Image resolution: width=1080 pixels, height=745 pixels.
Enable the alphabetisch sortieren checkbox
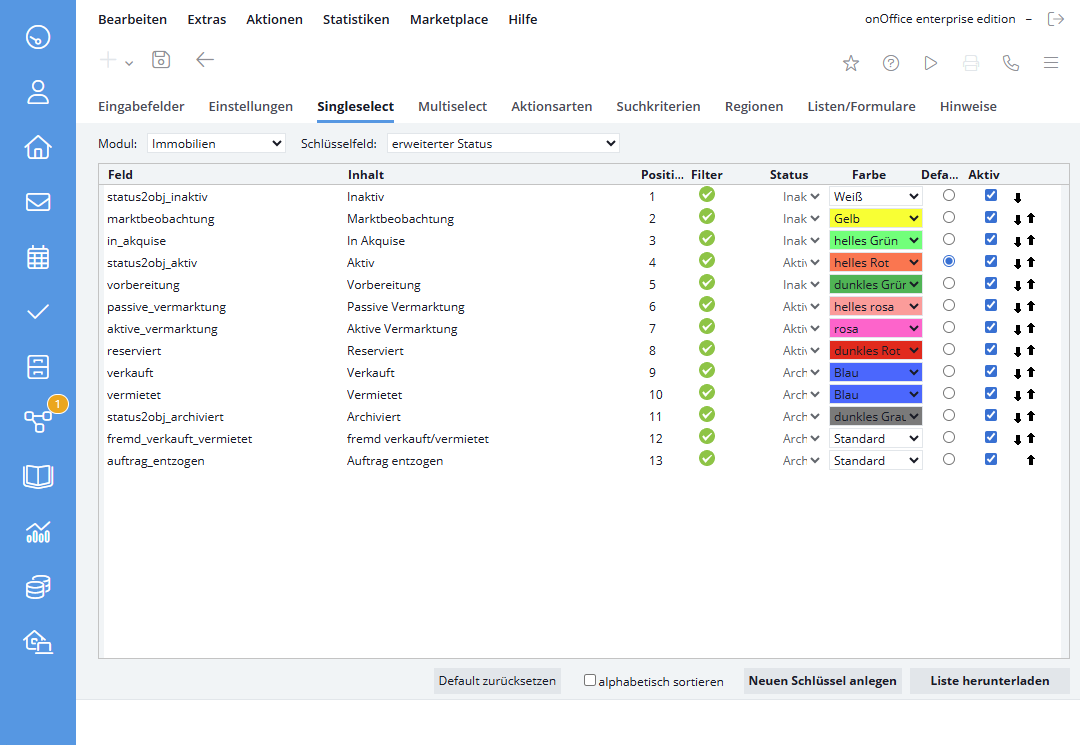point(590,680)
